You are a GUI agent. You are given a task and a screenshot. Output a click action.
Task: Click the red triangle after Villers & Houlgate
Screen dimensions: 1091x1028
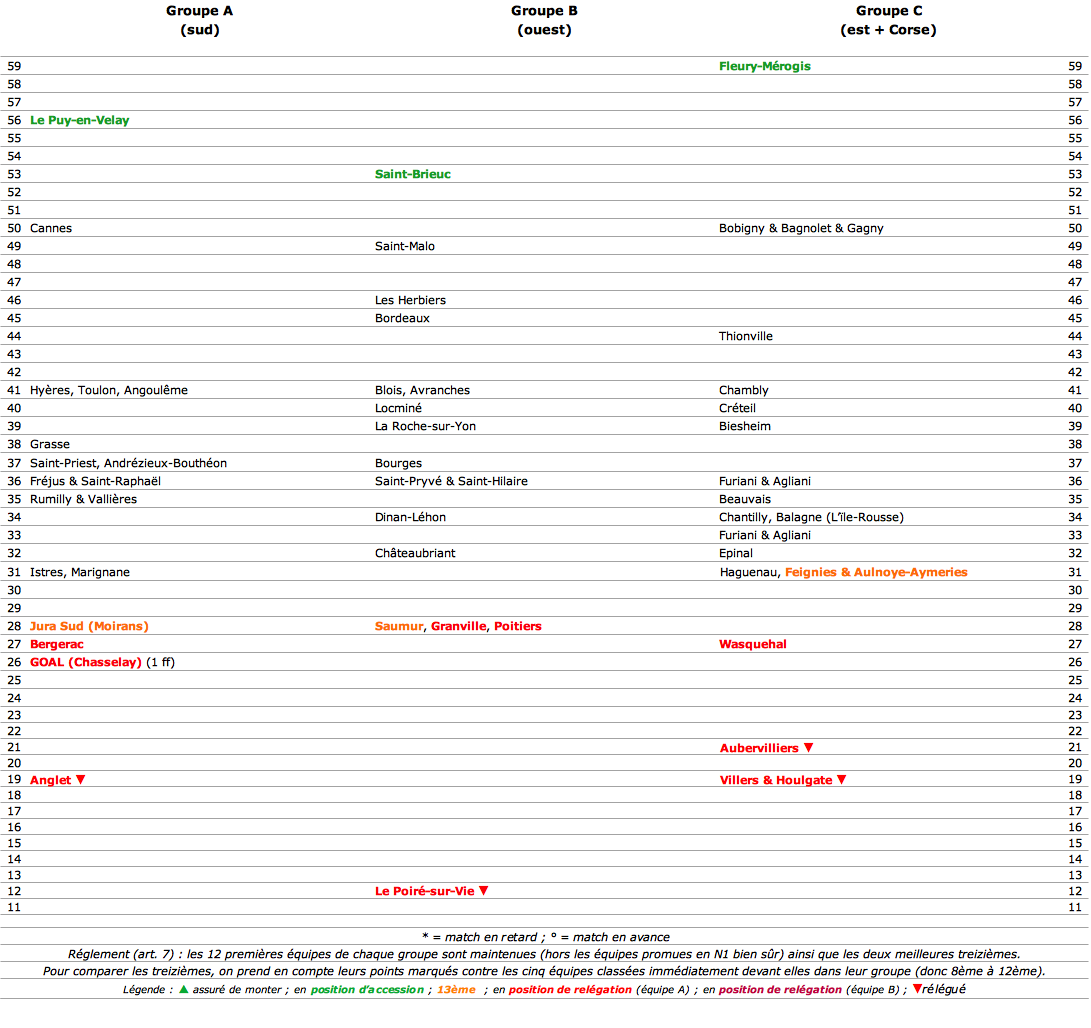pyautogui.click(x=841, y=780)
